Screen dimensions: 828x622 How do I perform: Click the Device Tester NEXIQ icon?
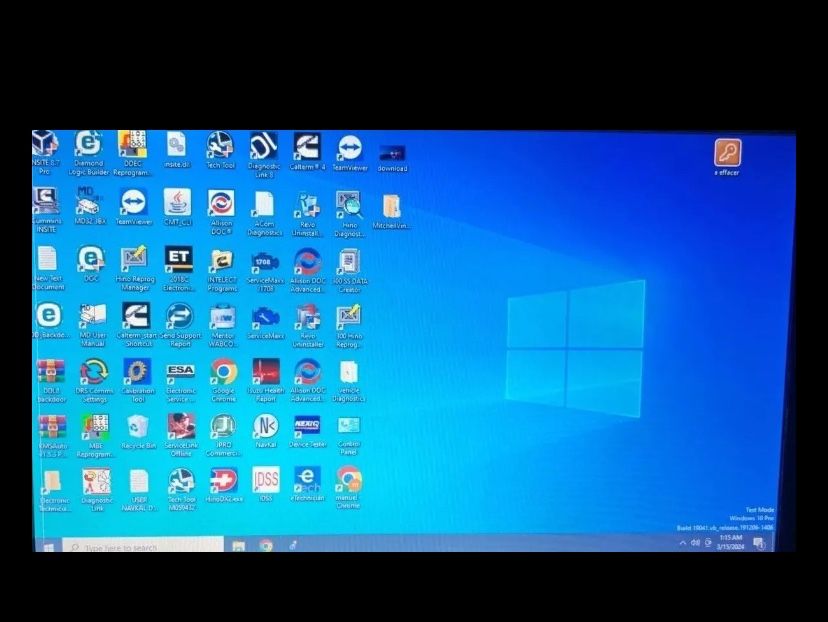[x=307, y=427]
